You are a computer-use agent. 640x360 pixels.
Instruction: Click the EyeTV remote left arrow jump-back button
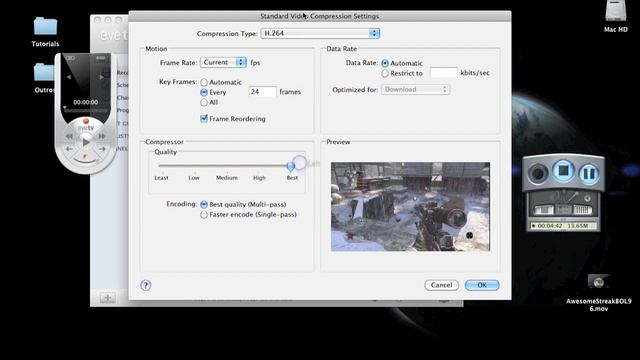(x=69, y=149)
